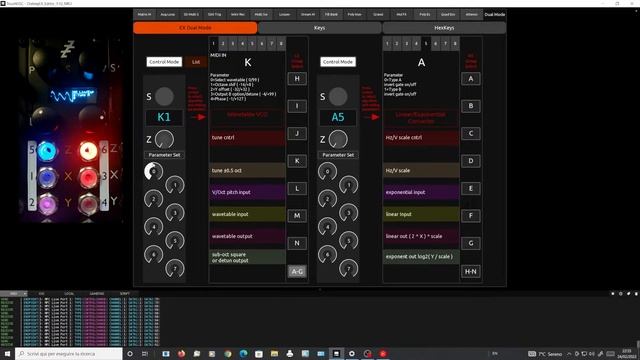The width and height of the screenshot is (640, 360).
Task: Click right panel parameter knob 4
Action: 327,227
